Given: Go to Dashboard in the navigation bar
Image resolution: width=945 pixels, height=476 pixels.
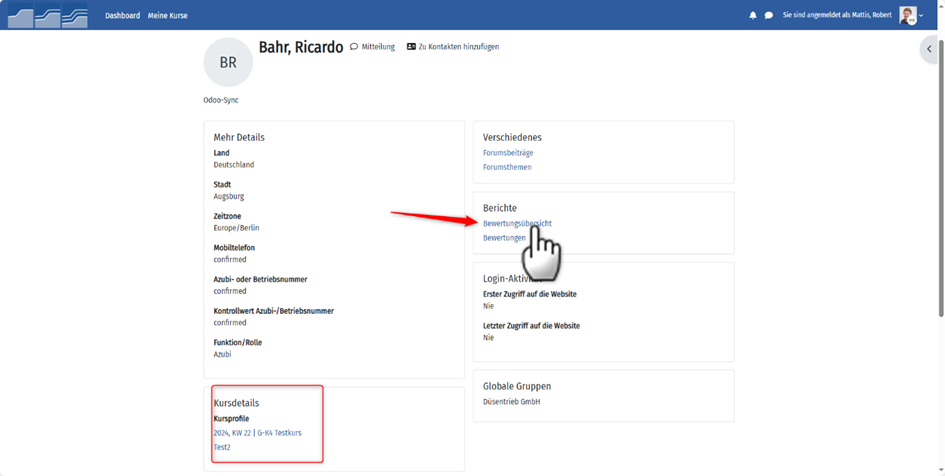Looking at the screenshot, I should [123, 16].
